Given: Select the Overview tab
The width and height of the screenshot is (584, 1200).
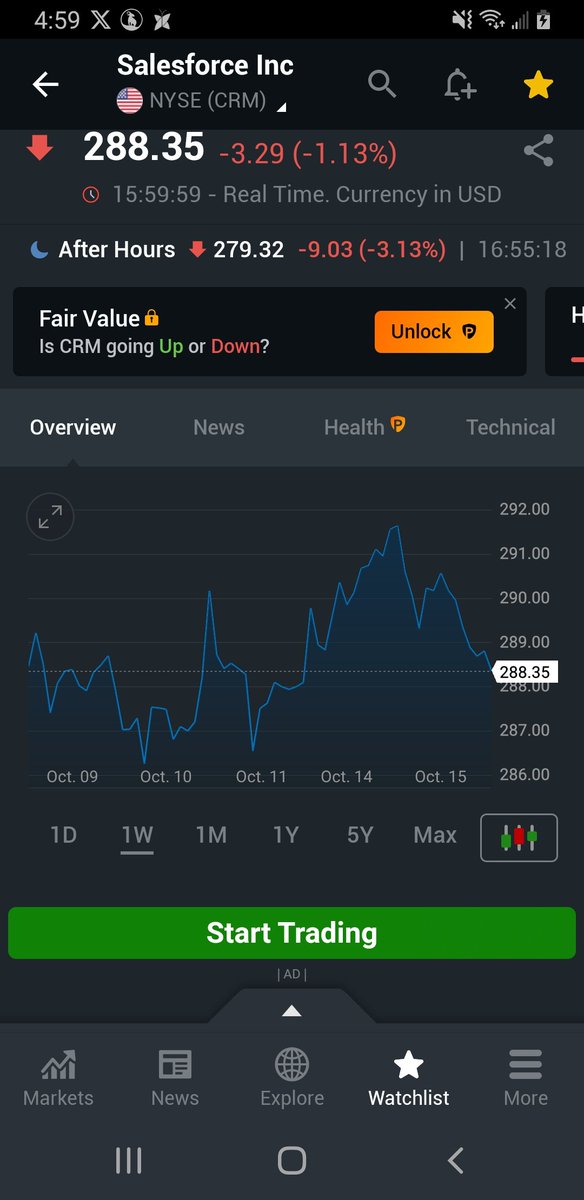Looking at the screenshot, I should (x=73, y=427).
